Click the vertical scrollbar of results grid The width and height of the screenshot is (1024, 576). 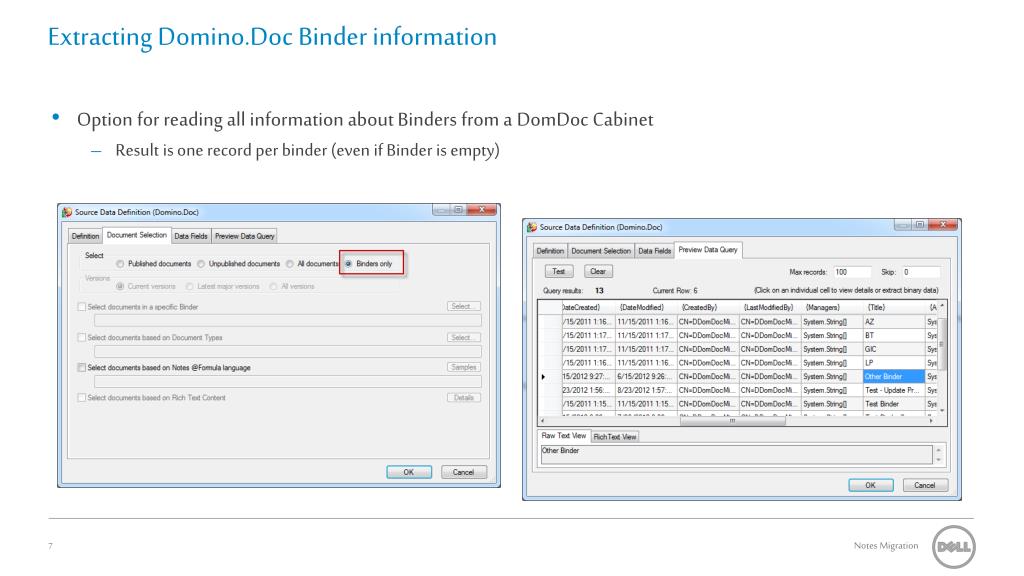click(942, 356)
